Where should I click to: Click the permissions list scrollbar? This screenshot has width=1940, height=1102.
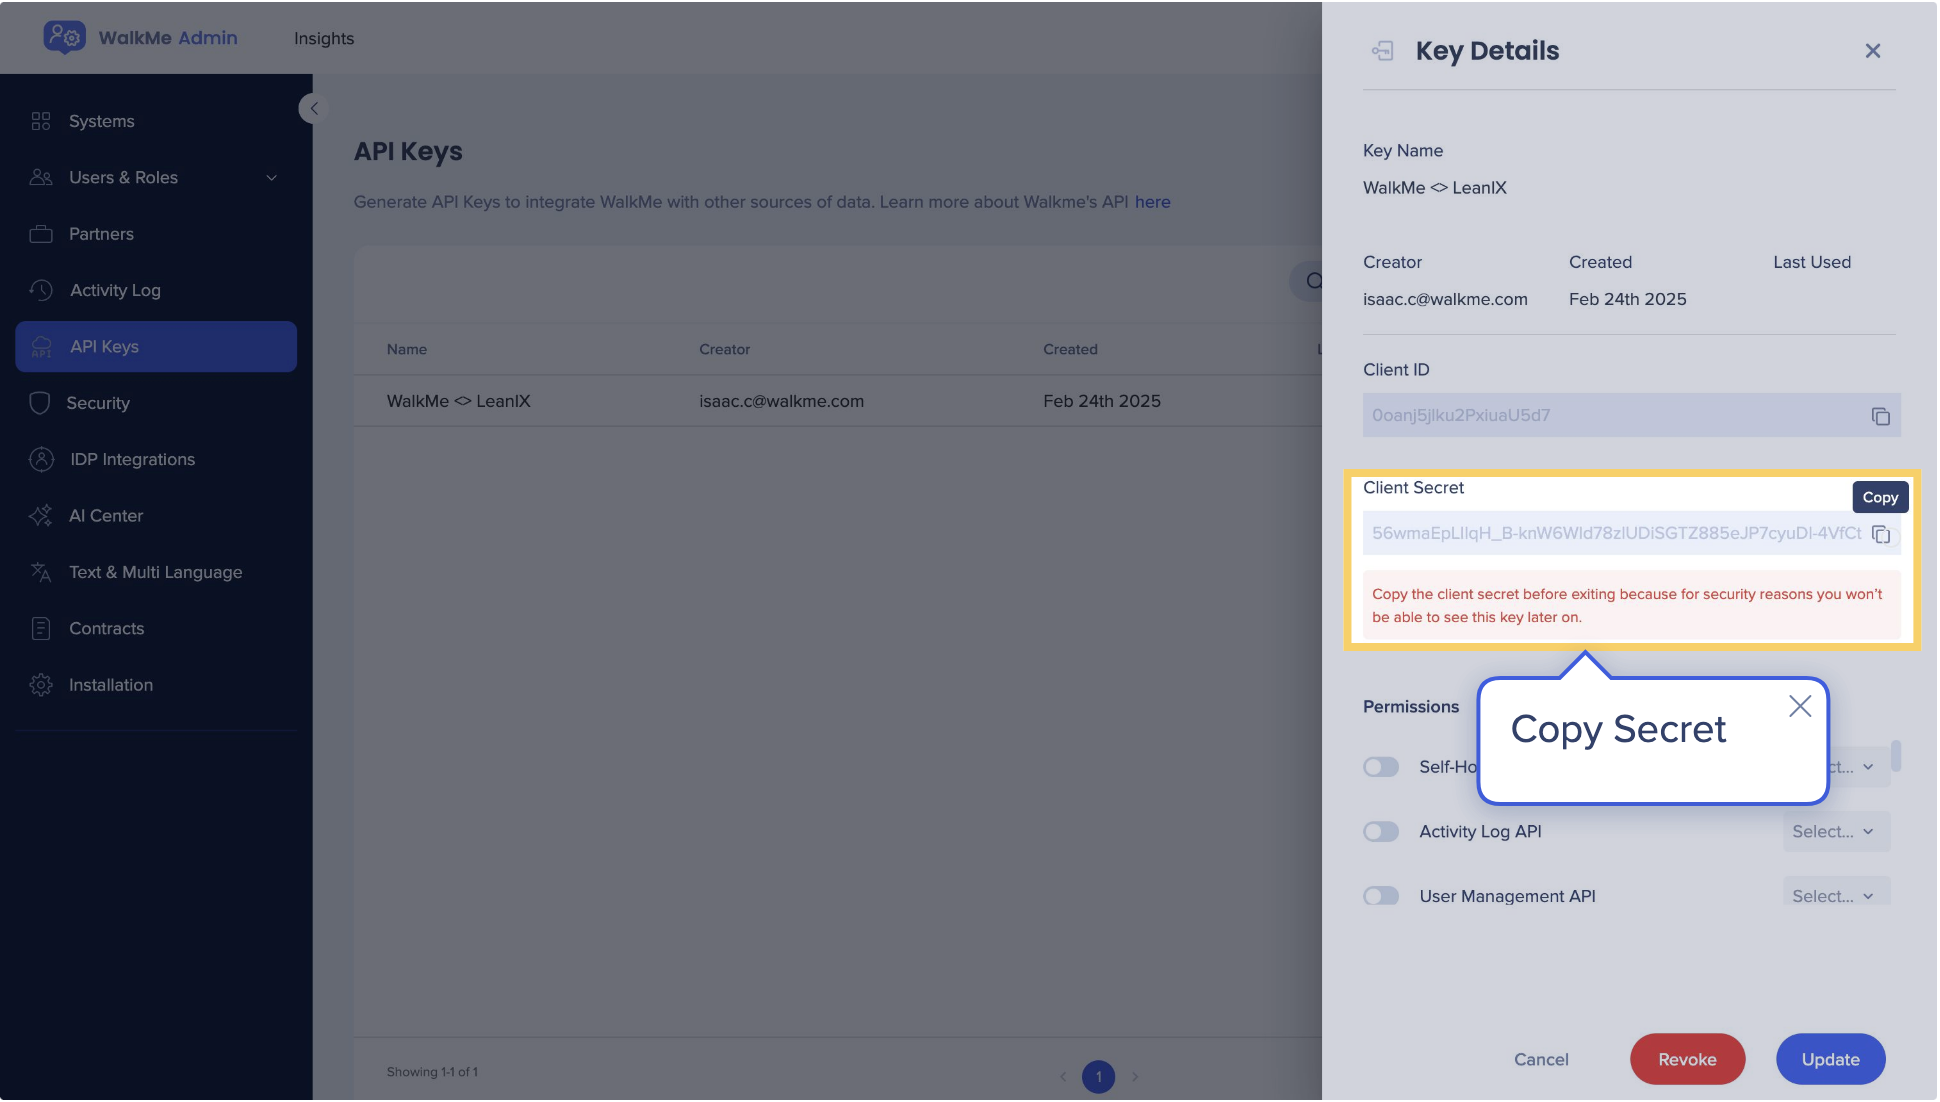click(x=1896, y=756)
